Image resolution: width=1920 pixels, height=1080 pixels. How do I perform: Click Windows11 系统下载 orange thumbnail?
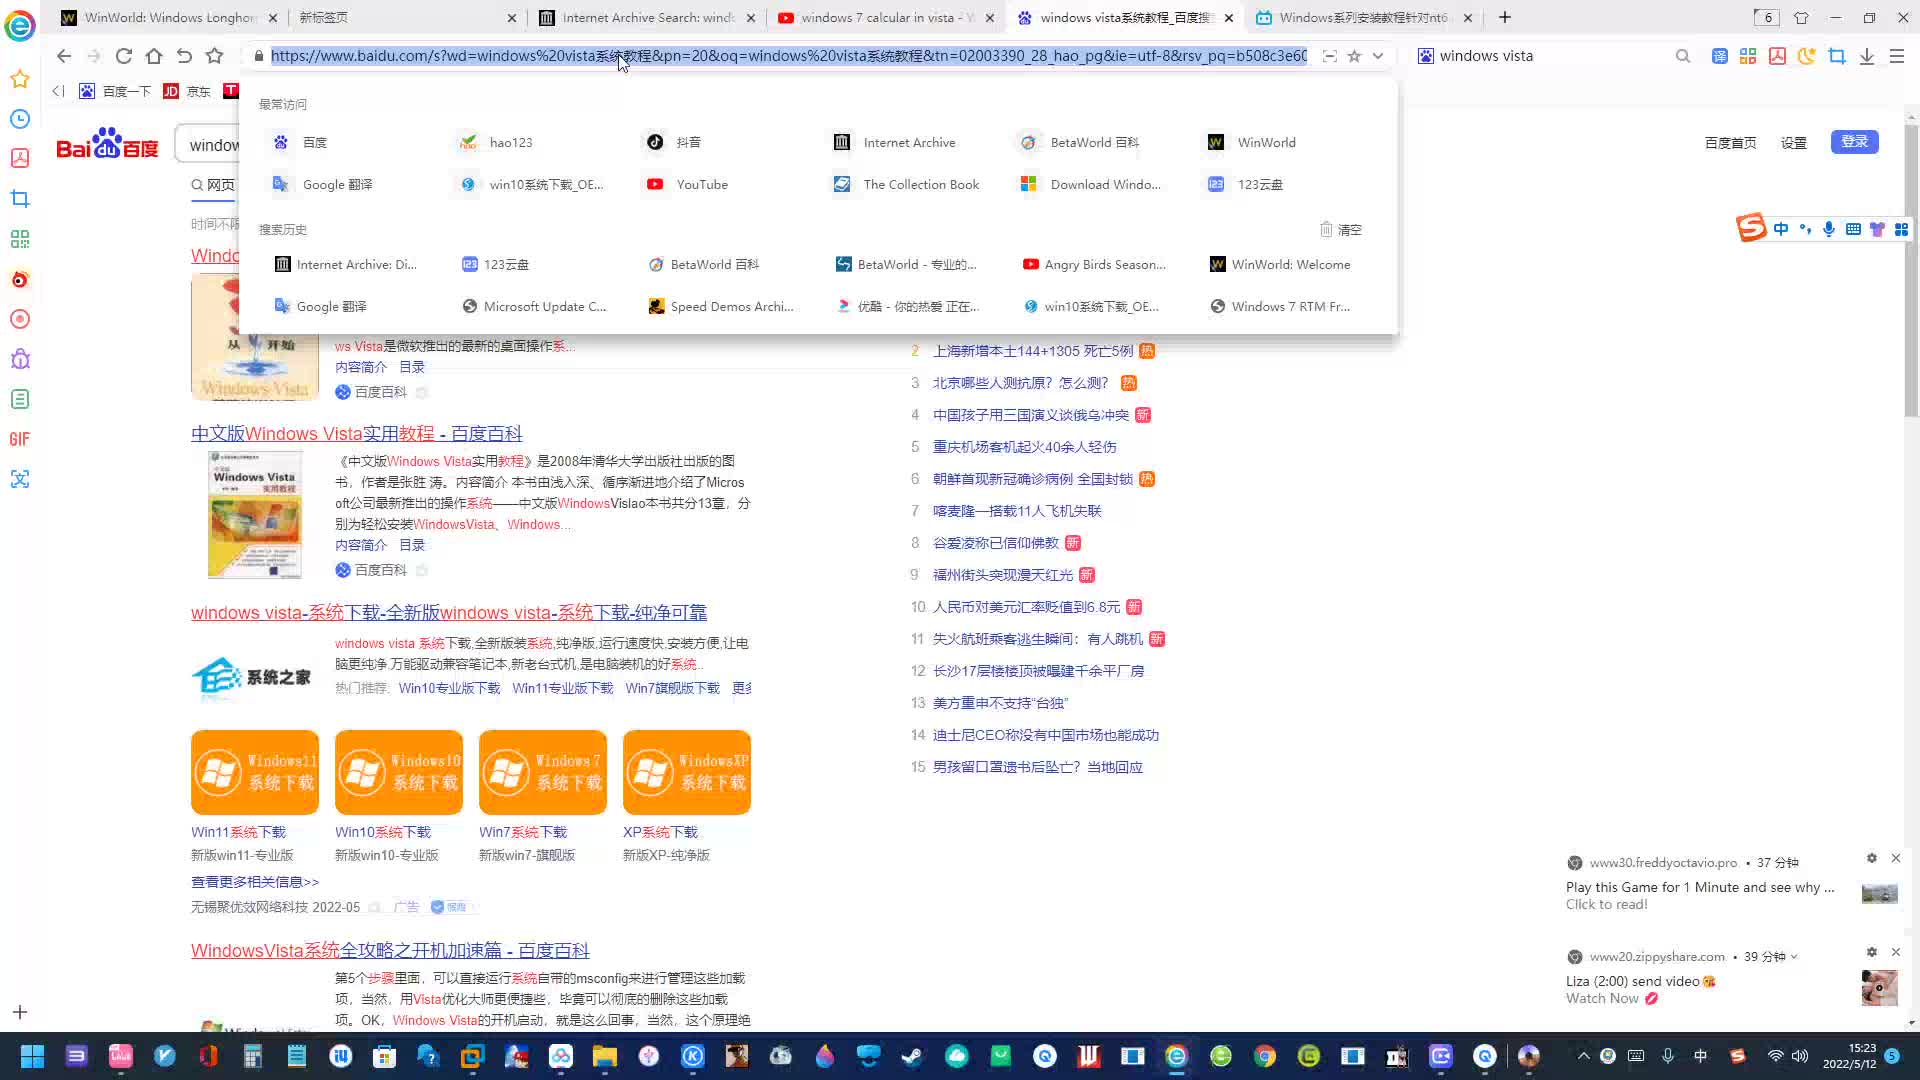255,772
